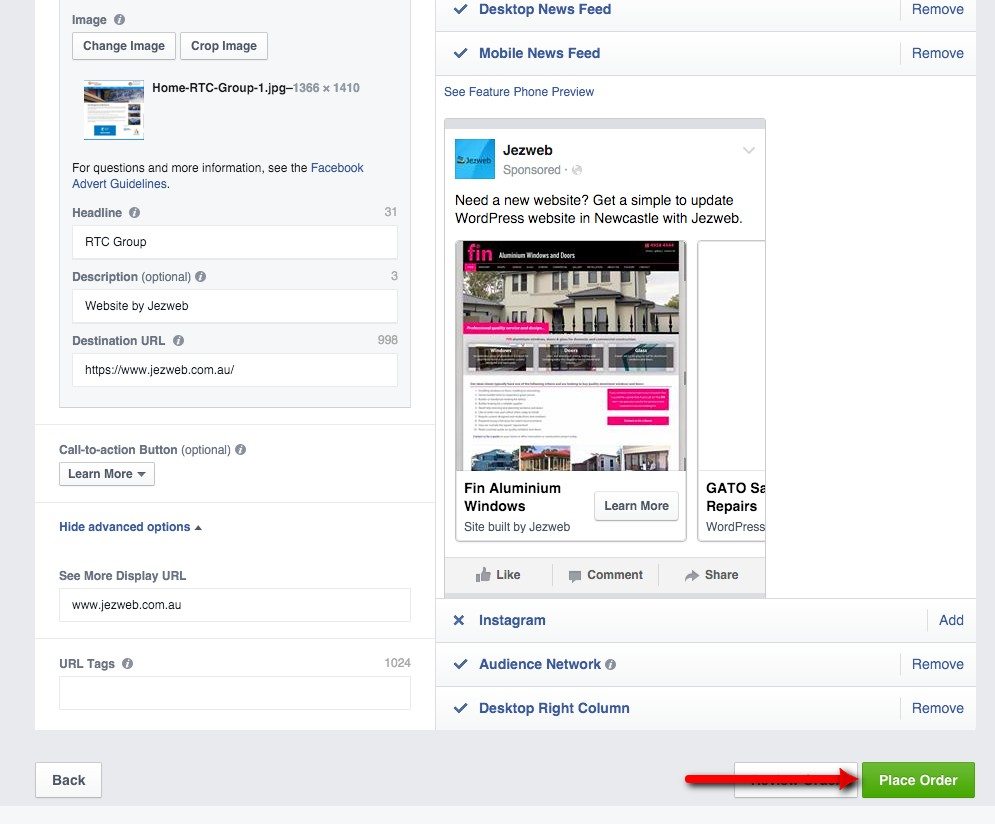Remove the Desktop News Feed placement
995x824 pixels.
click(937, 9)
